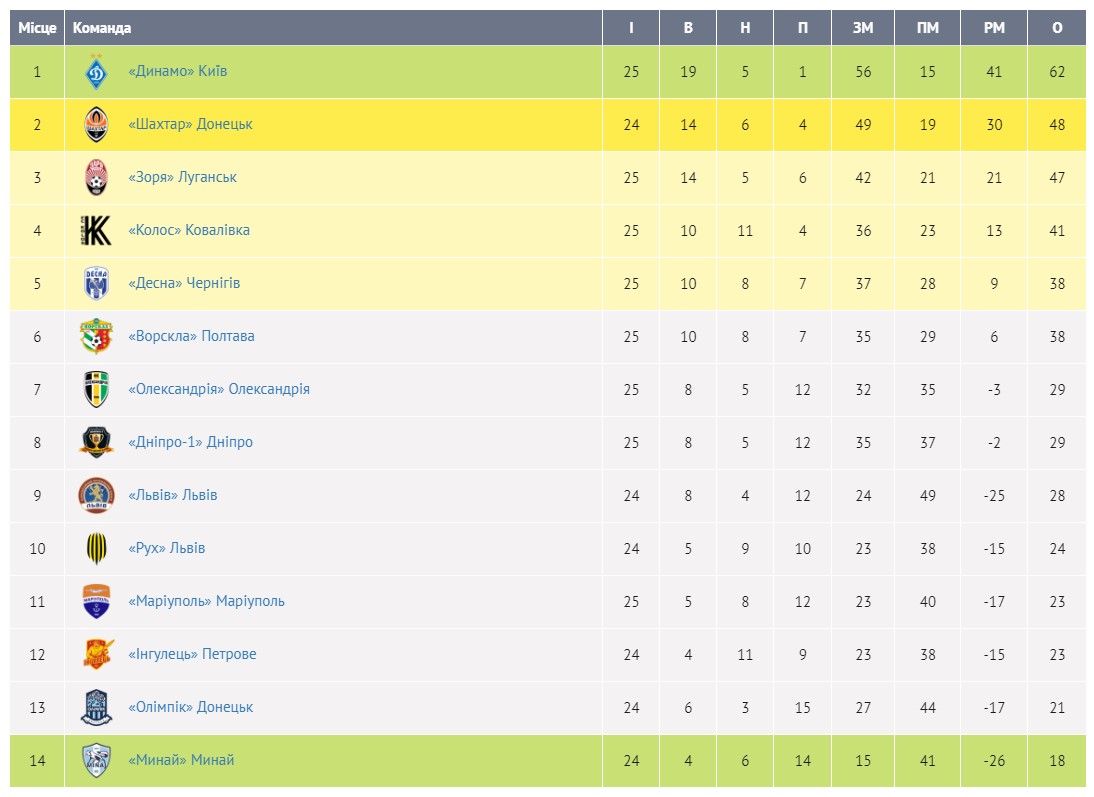Open the «Олександрія» Олександрія team page
This screenshot has height=797, width=1094.
(219, 389)
